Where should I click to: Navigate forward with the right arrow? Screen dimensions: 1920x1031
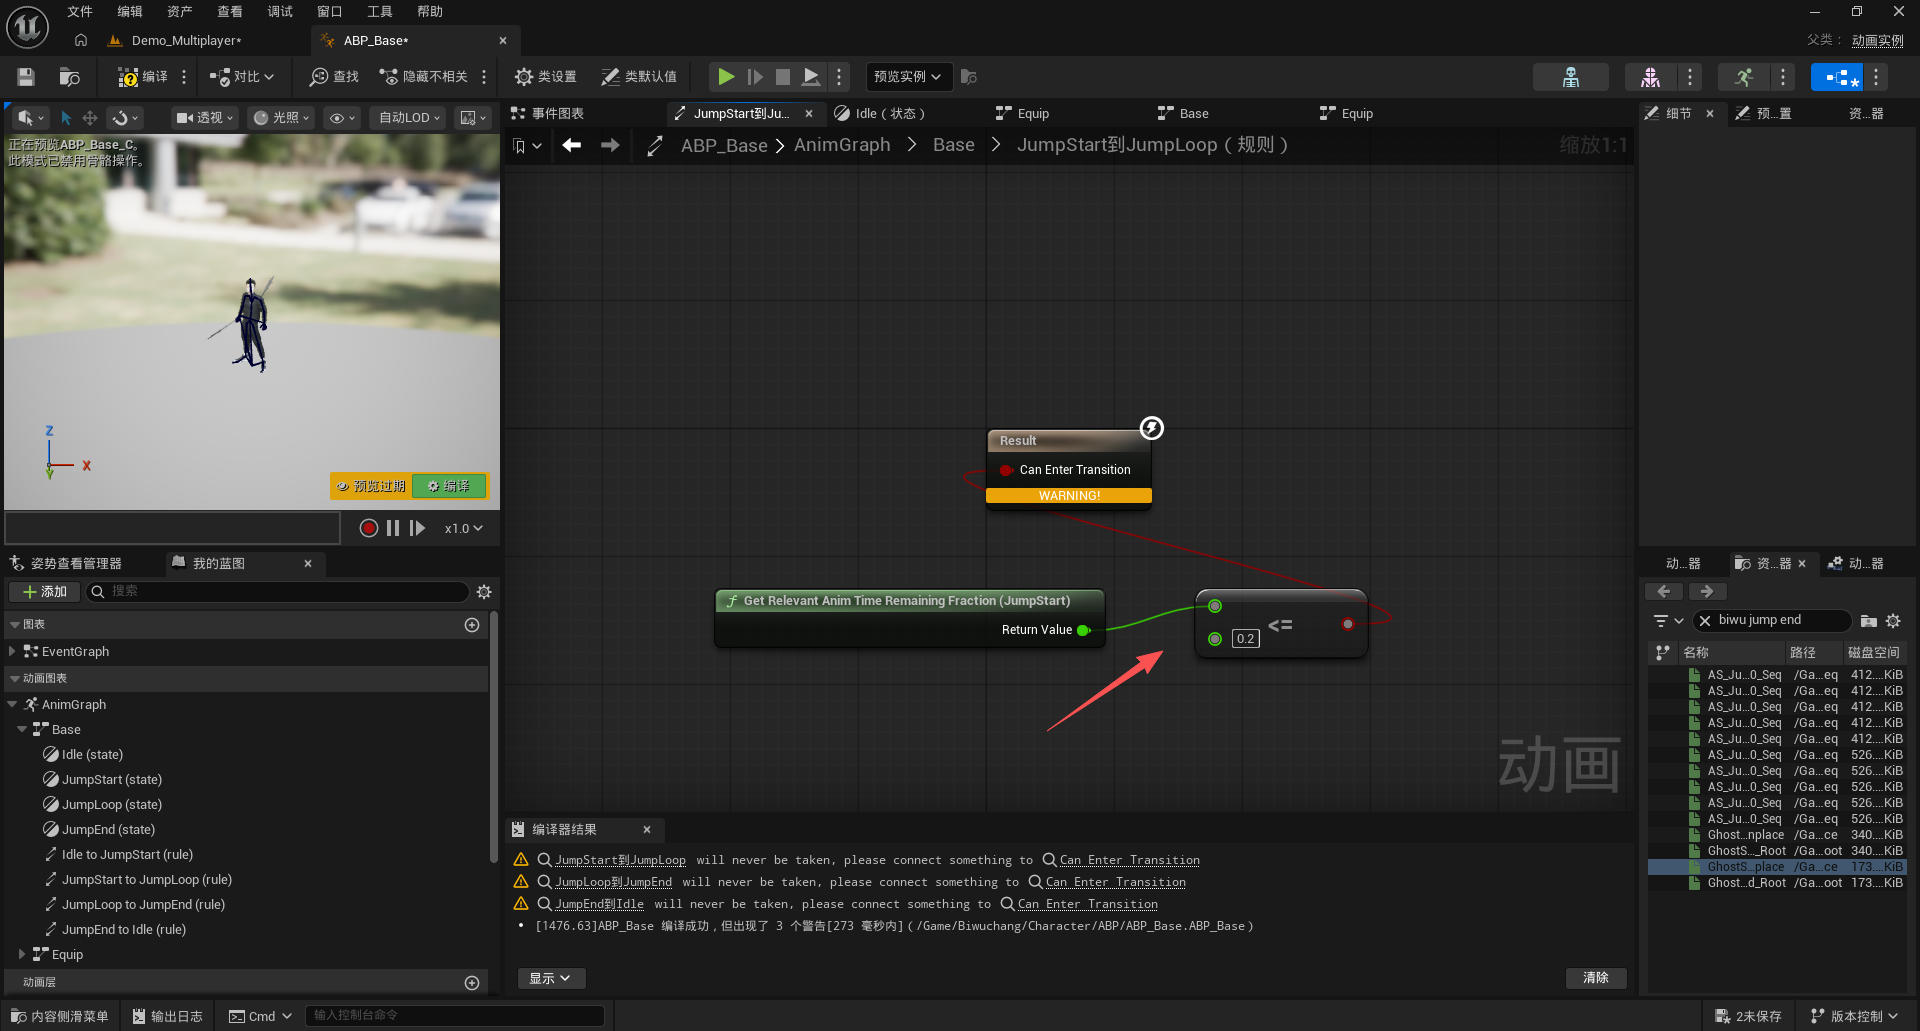tap(610, 146)
